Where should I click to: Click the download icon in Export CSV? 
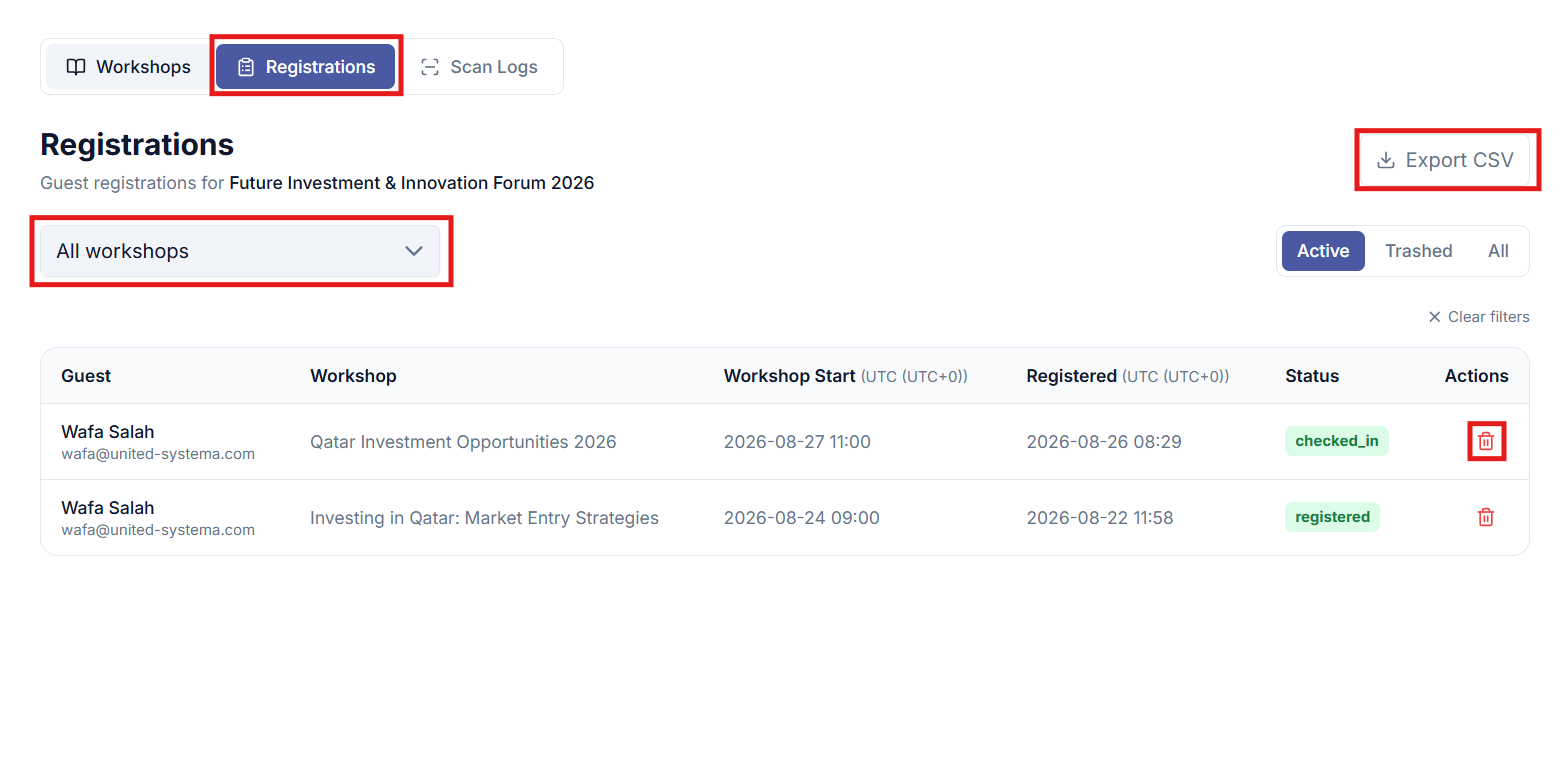1386,160
